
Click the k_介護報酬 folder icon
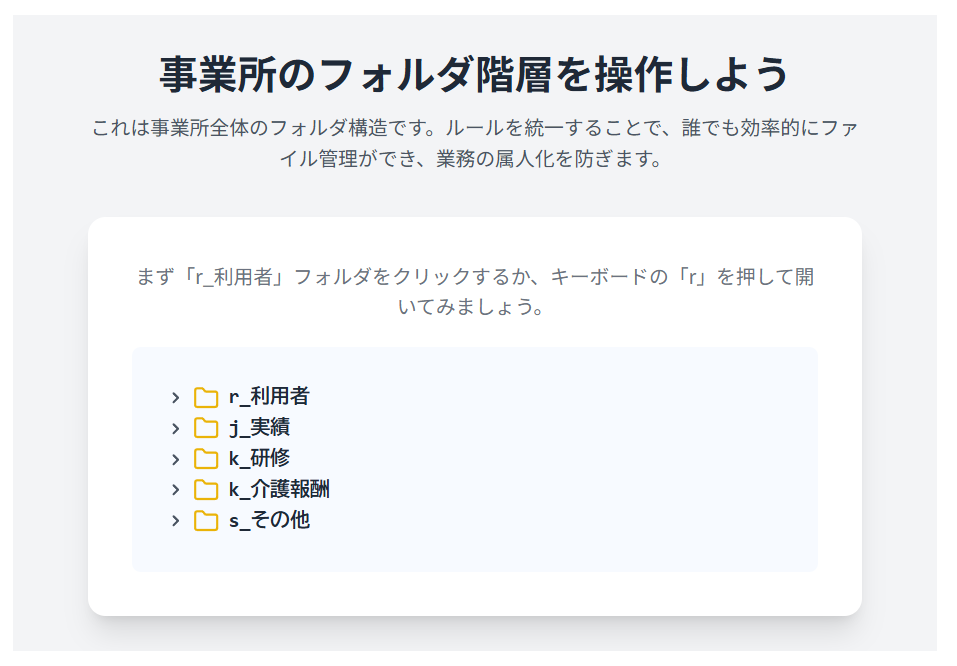[x=206, y=490]
